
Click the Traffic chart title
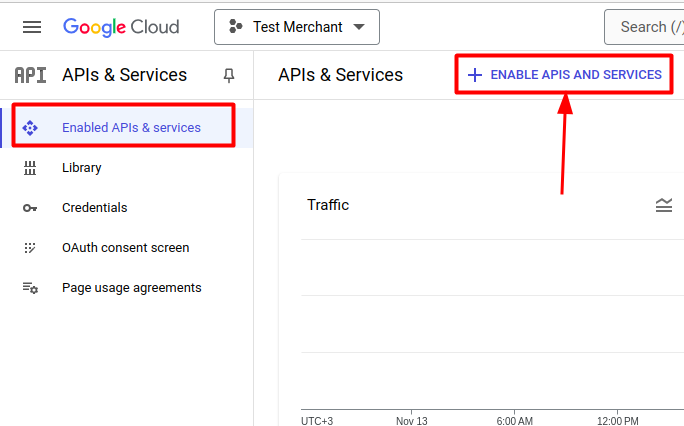coord(328,204)
